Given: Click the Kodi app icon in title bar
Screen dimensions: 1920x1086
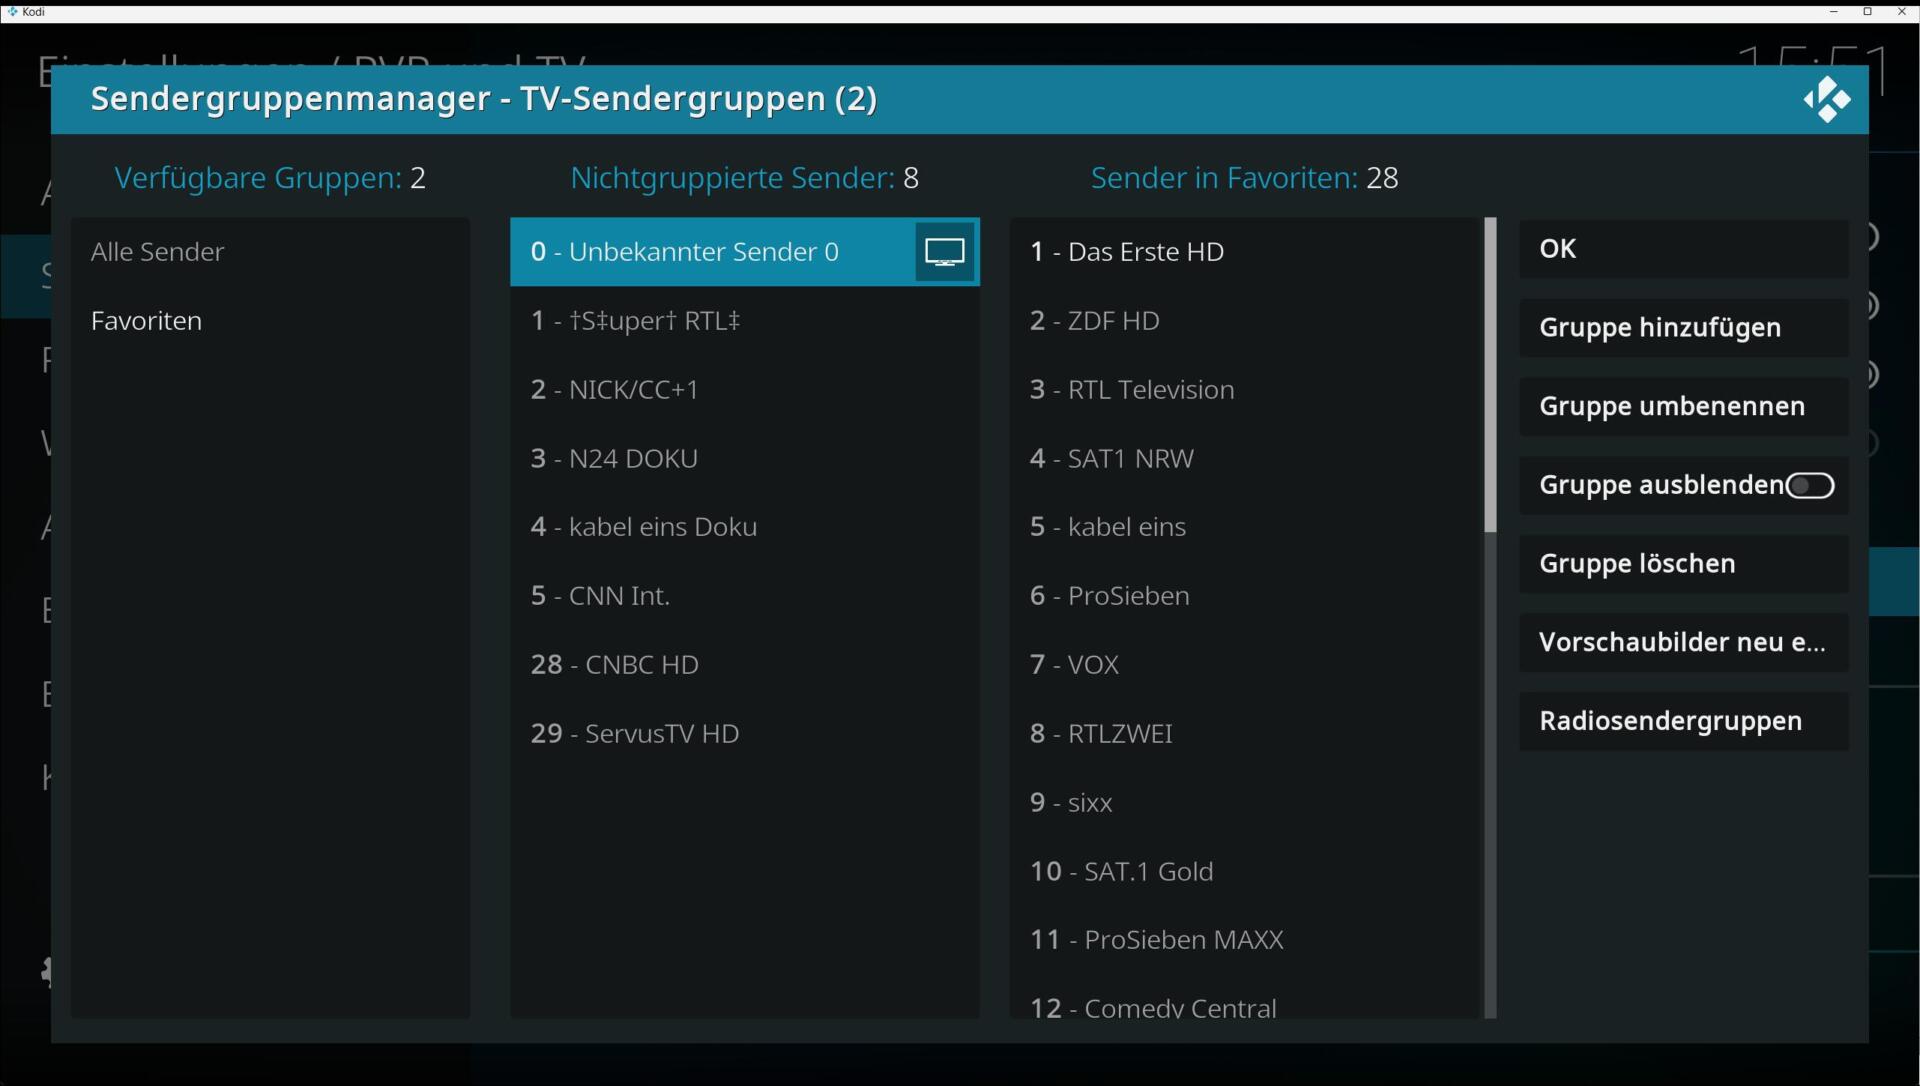Looking at the screenshot, I should (12, 12).
